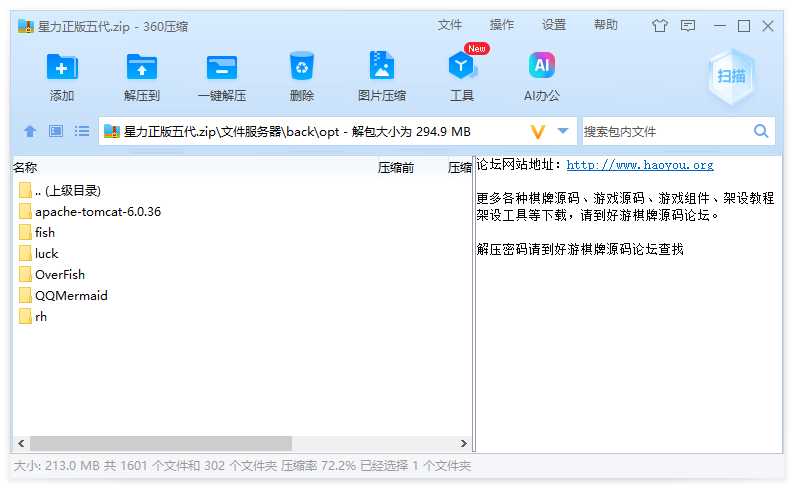Image resolution: width=794 pixels, height=488 pixels.
Task: Click the 一键解压 one-click extract icon
Action: pos(222,67)
